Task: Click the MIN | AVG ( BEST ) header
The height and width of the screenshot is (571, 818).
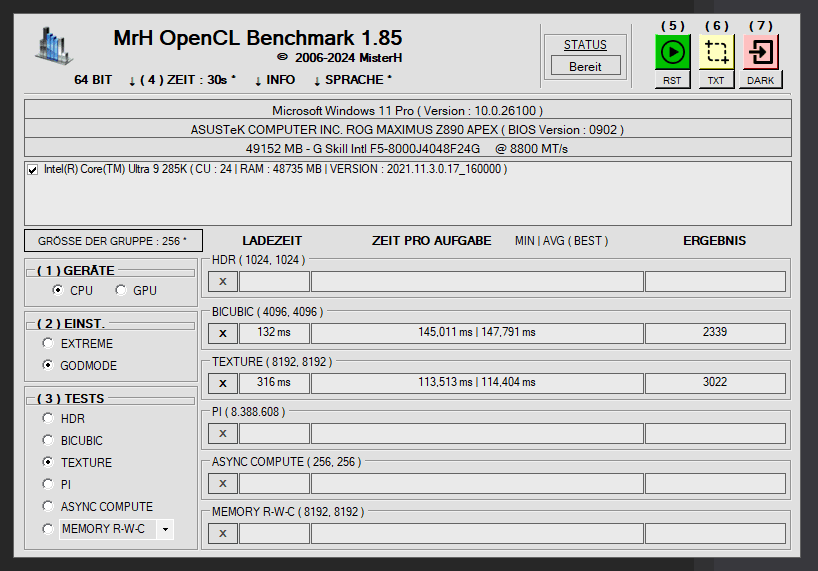Action: [x=561, y=241]
